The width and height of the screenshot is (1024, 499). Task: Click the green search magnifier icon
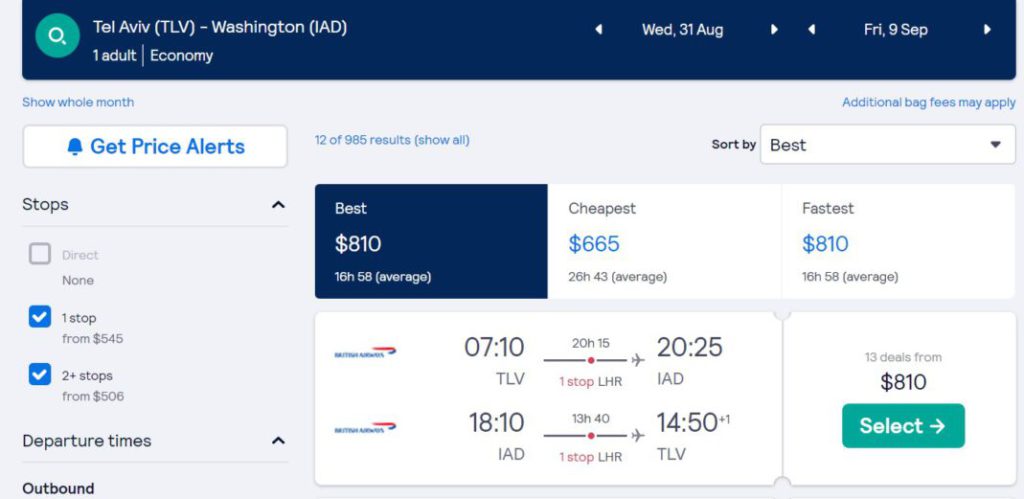[x=57, y=36]
